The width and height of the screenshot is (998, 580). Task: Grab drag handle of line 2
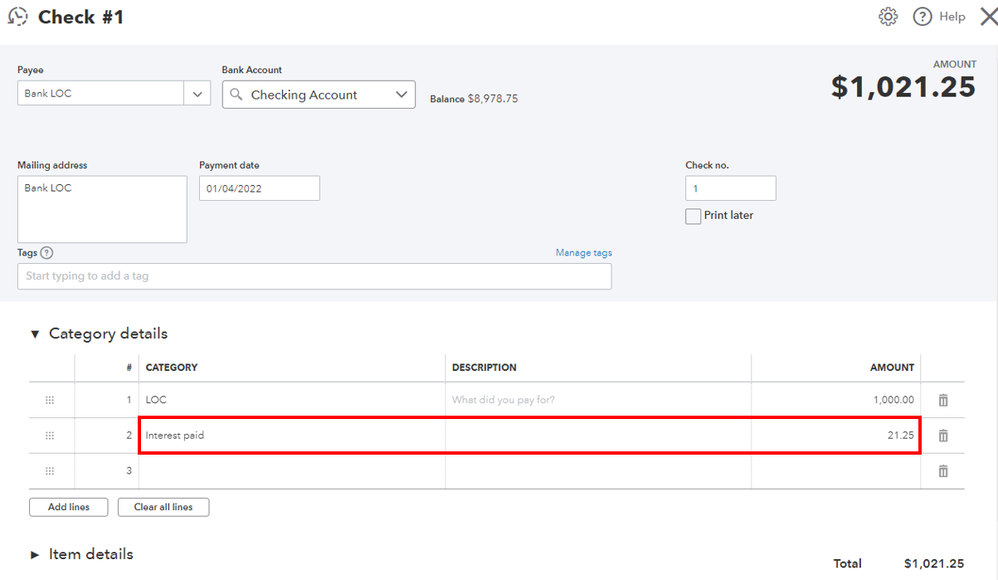(x=50, y=435)
